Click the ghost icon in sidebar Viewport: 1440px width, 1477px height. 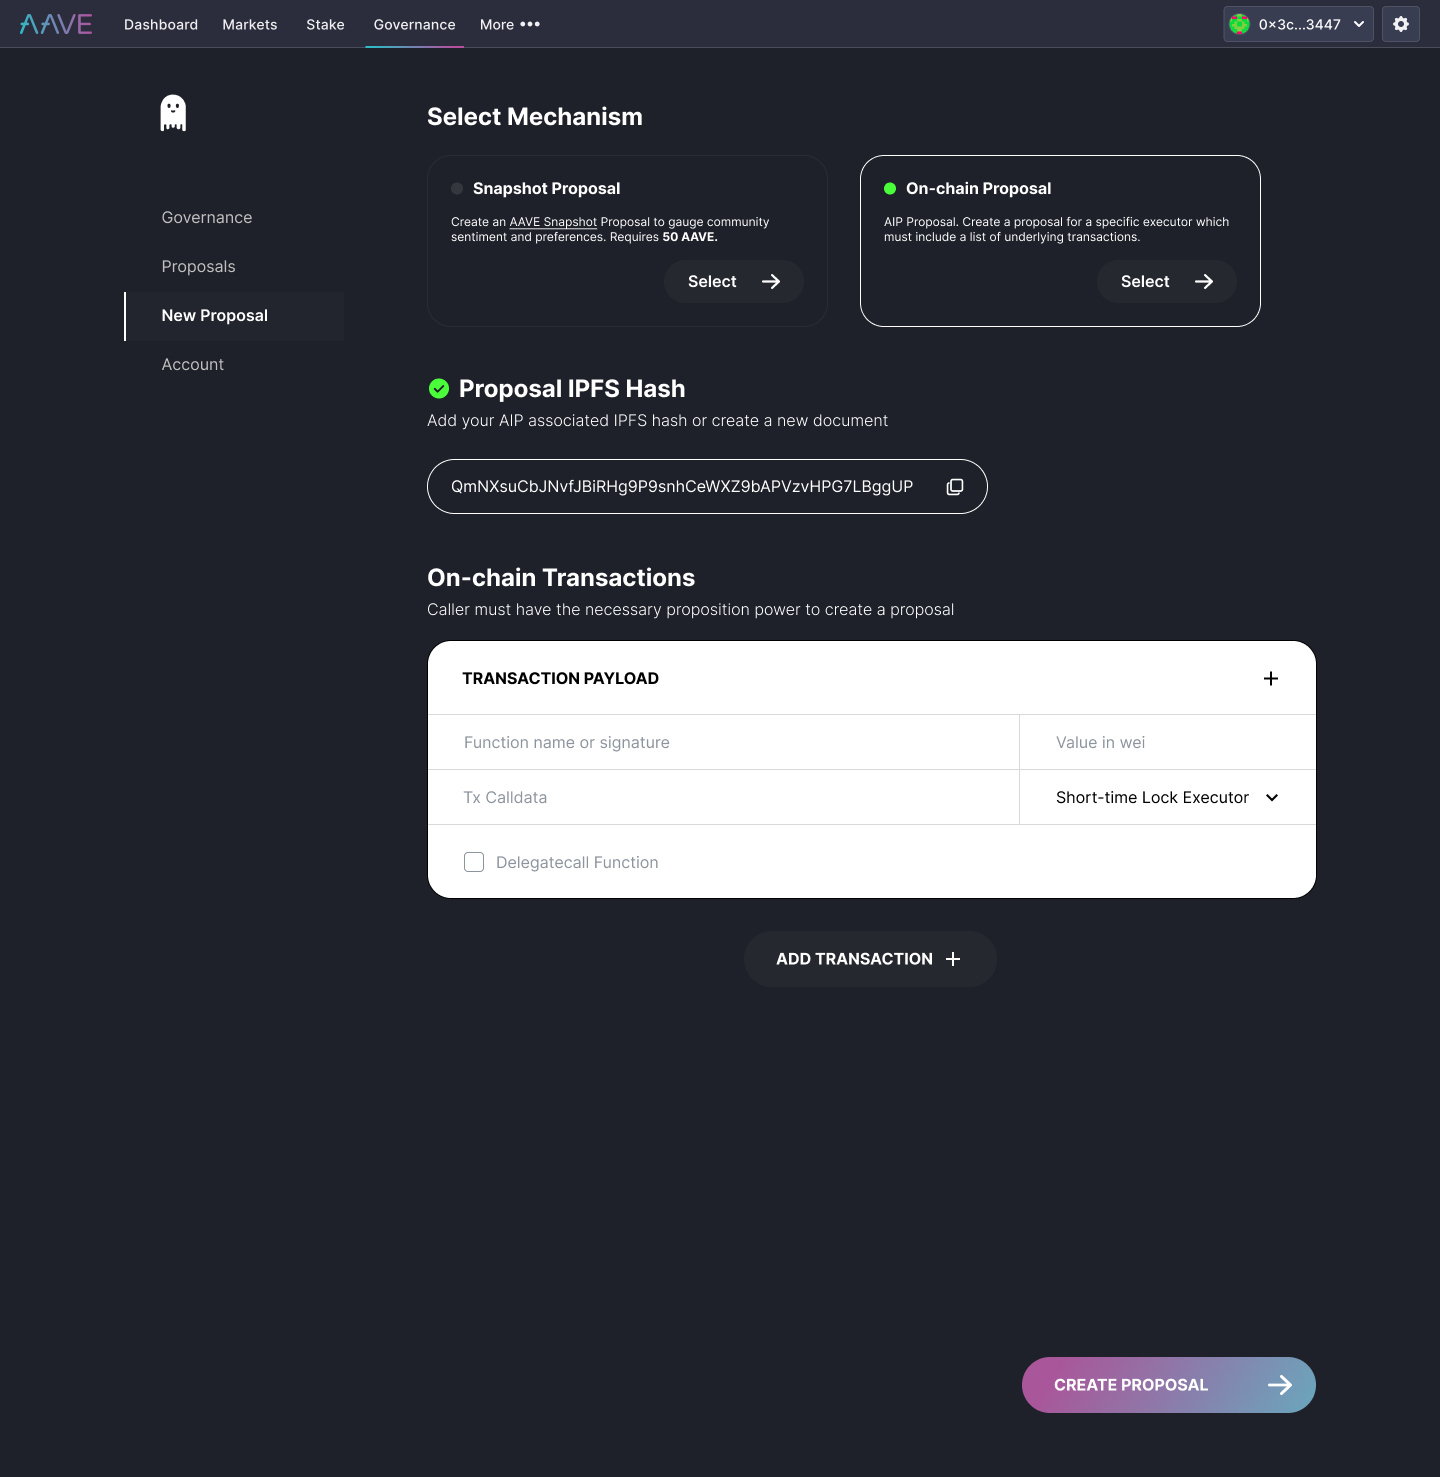[x=173, y=113]
